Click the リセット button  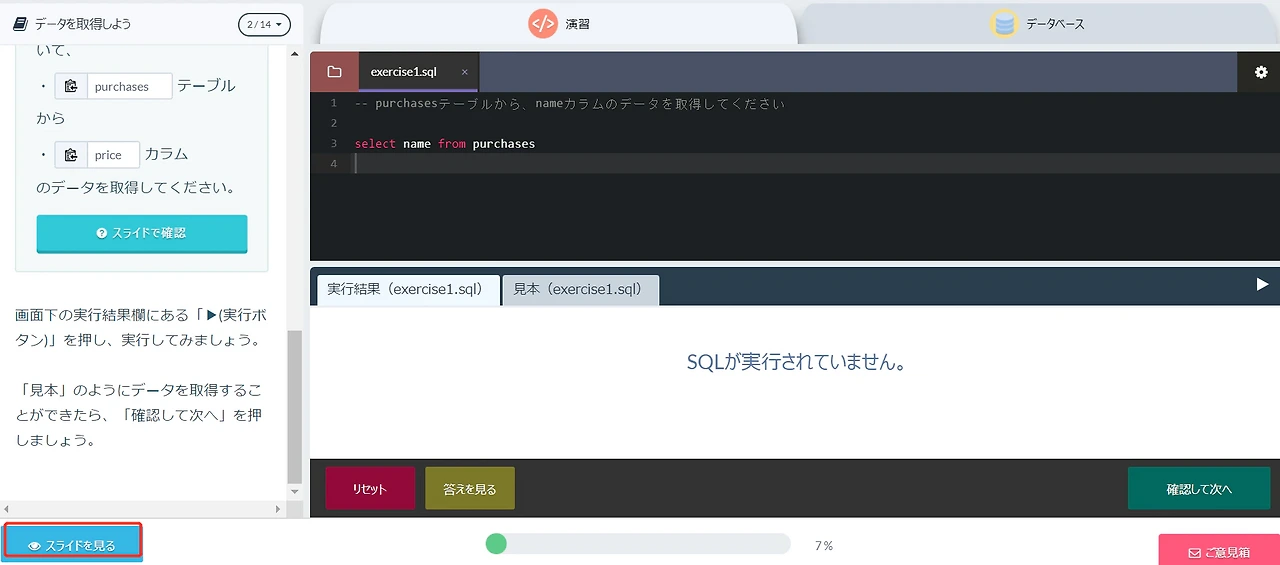[369, 489]
